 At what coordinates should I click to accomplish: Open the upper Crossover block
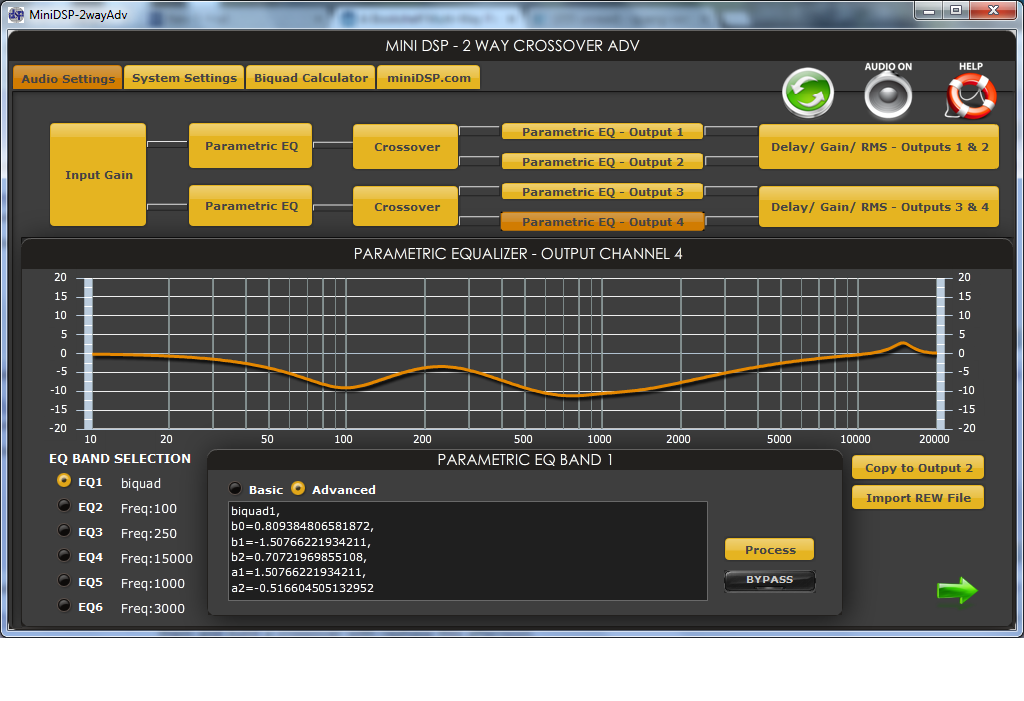tap(406, 147)
